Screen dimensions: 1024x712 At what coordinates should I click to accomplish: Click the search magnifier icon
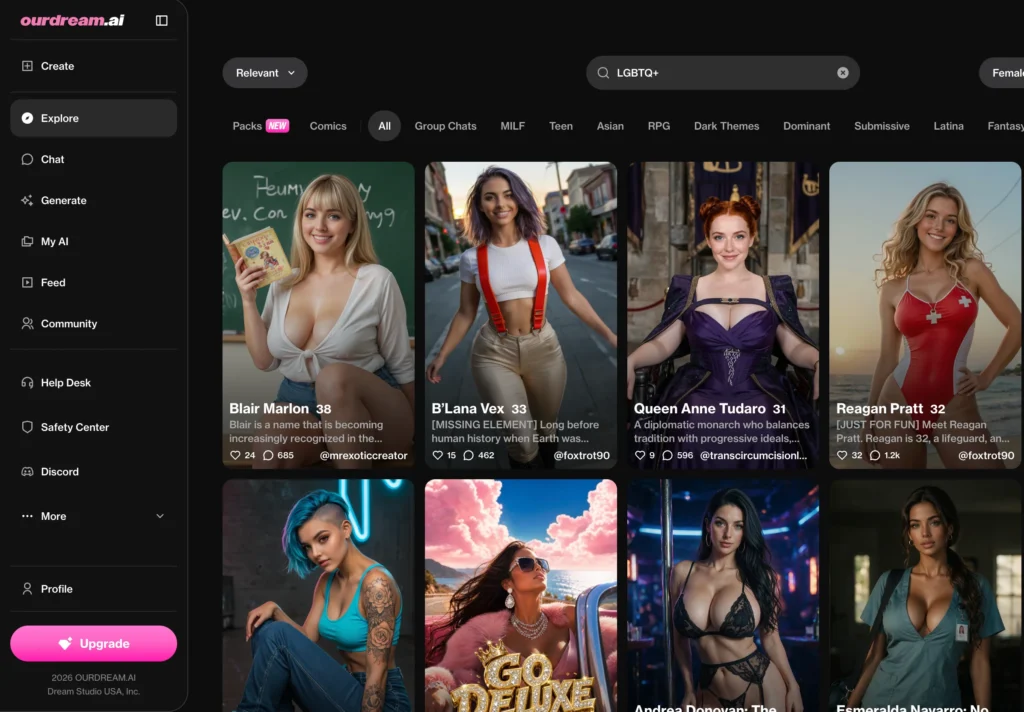coord(603,73)
